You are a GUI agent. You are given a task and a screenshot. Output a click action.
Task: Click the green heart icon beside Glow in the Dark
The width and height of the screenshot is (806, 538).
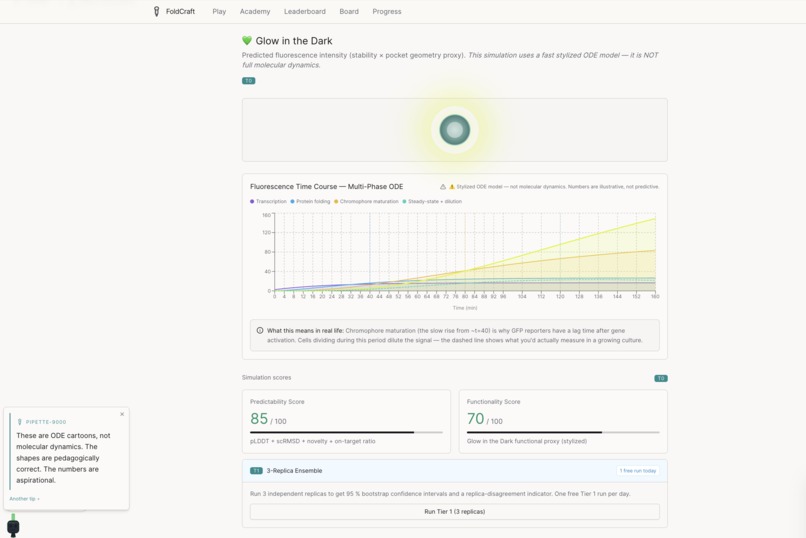pyautogui.click(x=247, y=41)
